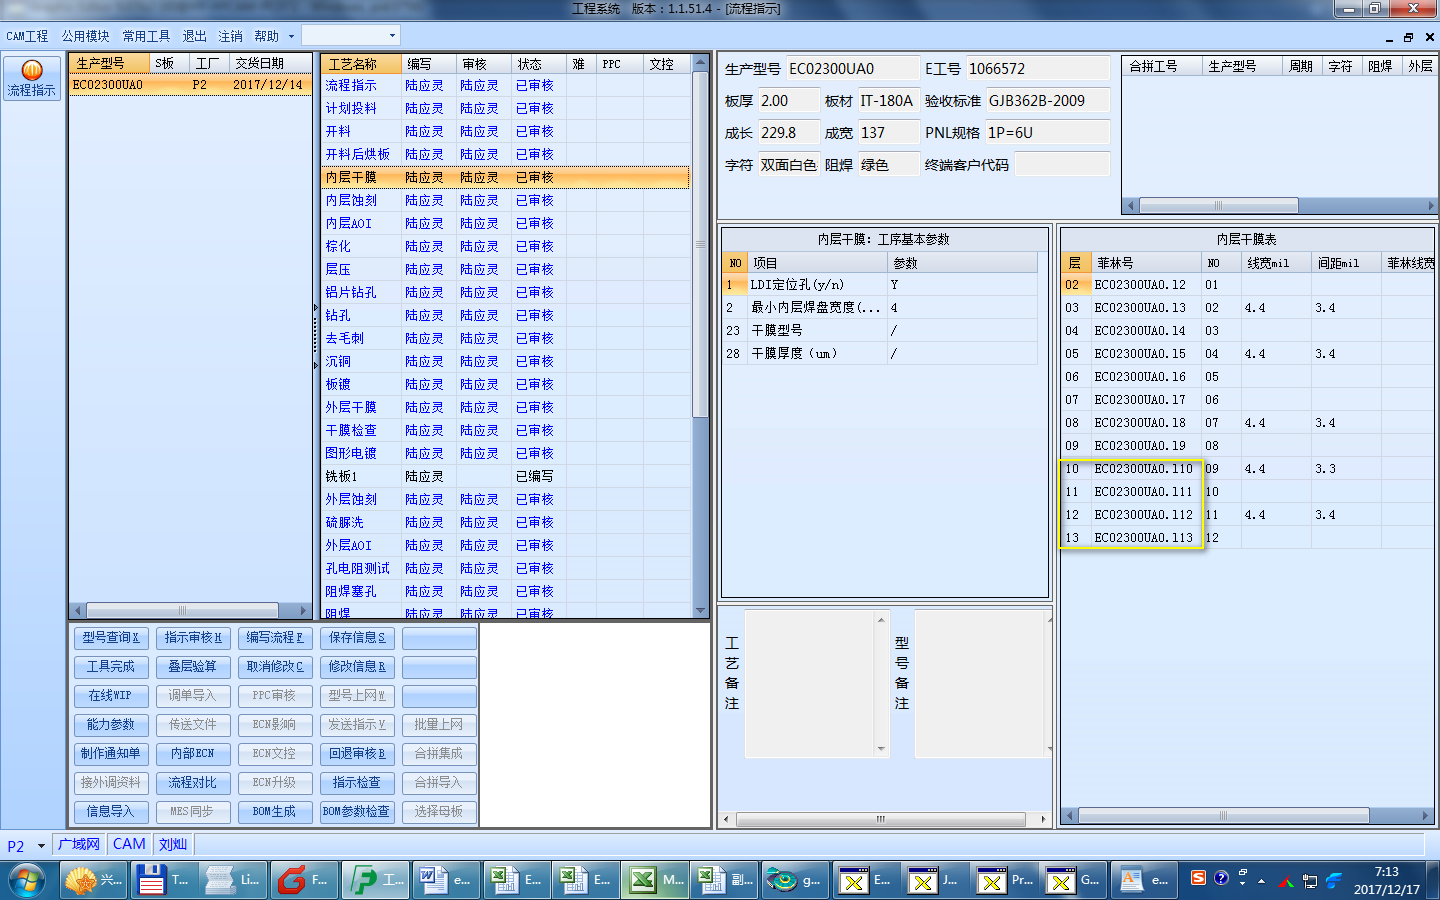The image size is (1440, 900).
Task: Click the 广域网 status bar item
Action: click(x=79, y=845)
